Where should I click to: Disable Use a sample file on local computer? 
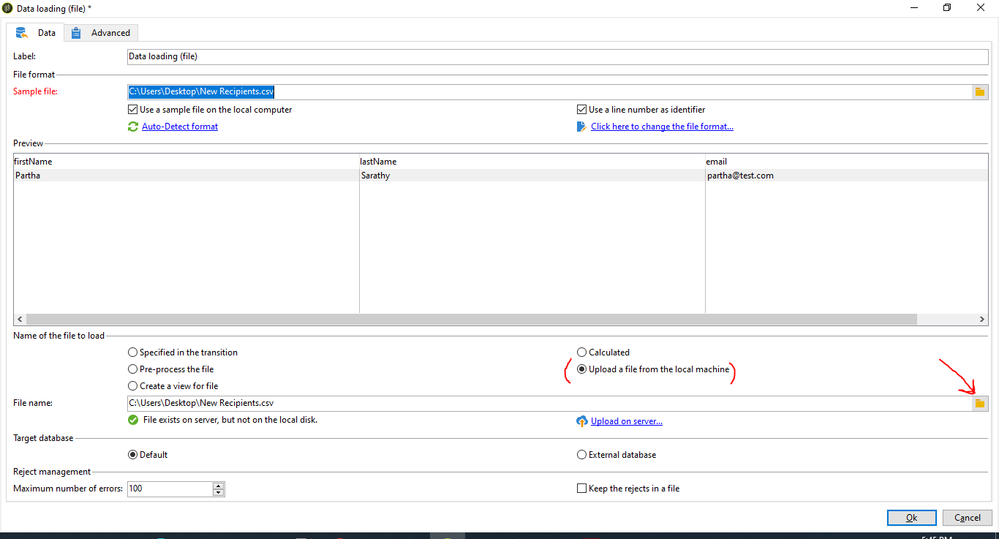click(133, 110)
